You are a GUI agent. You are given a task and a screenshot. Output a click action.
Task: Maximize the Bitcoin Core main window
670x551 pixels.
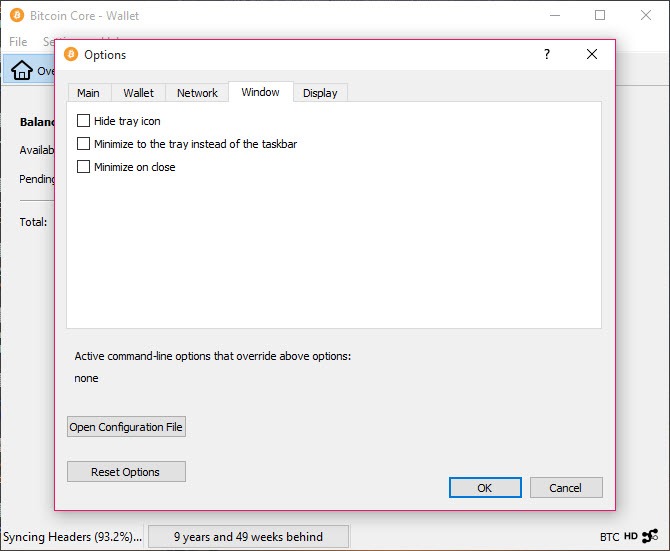coord(600,15)
